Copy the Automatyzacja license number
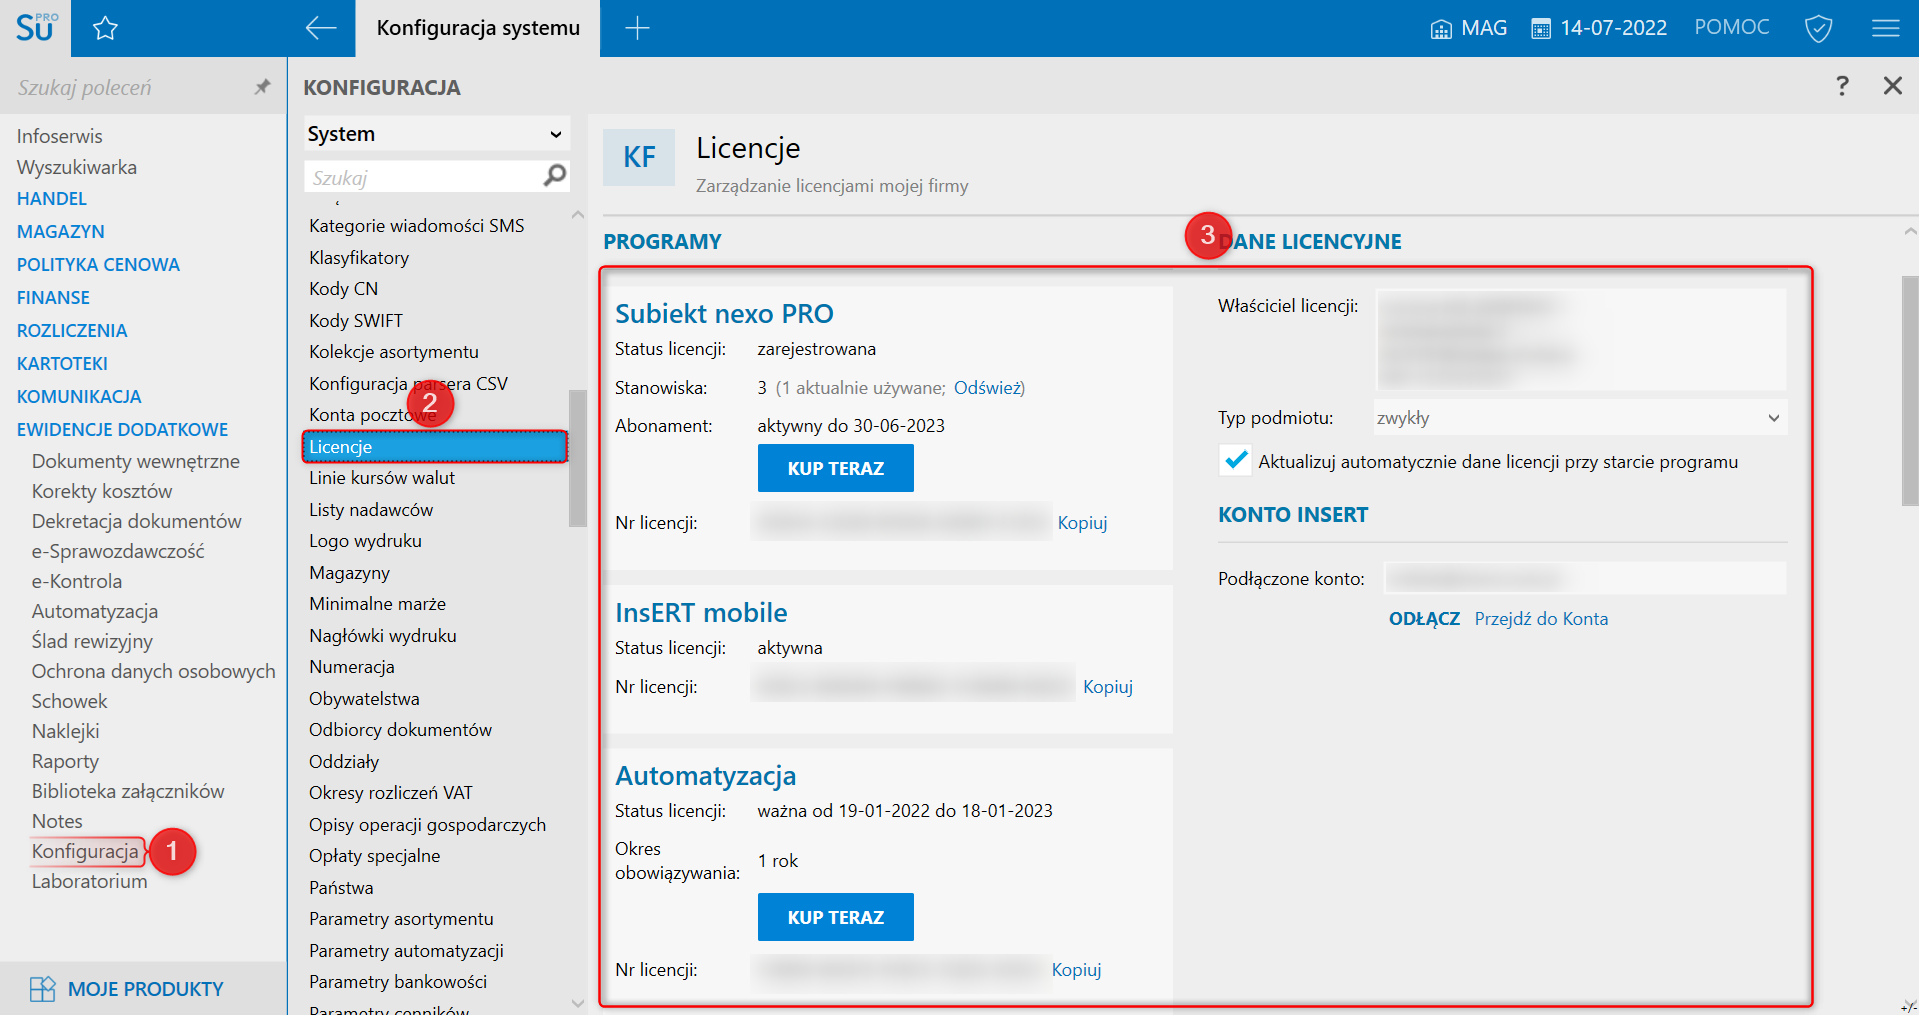 (x=1076, y=970)
